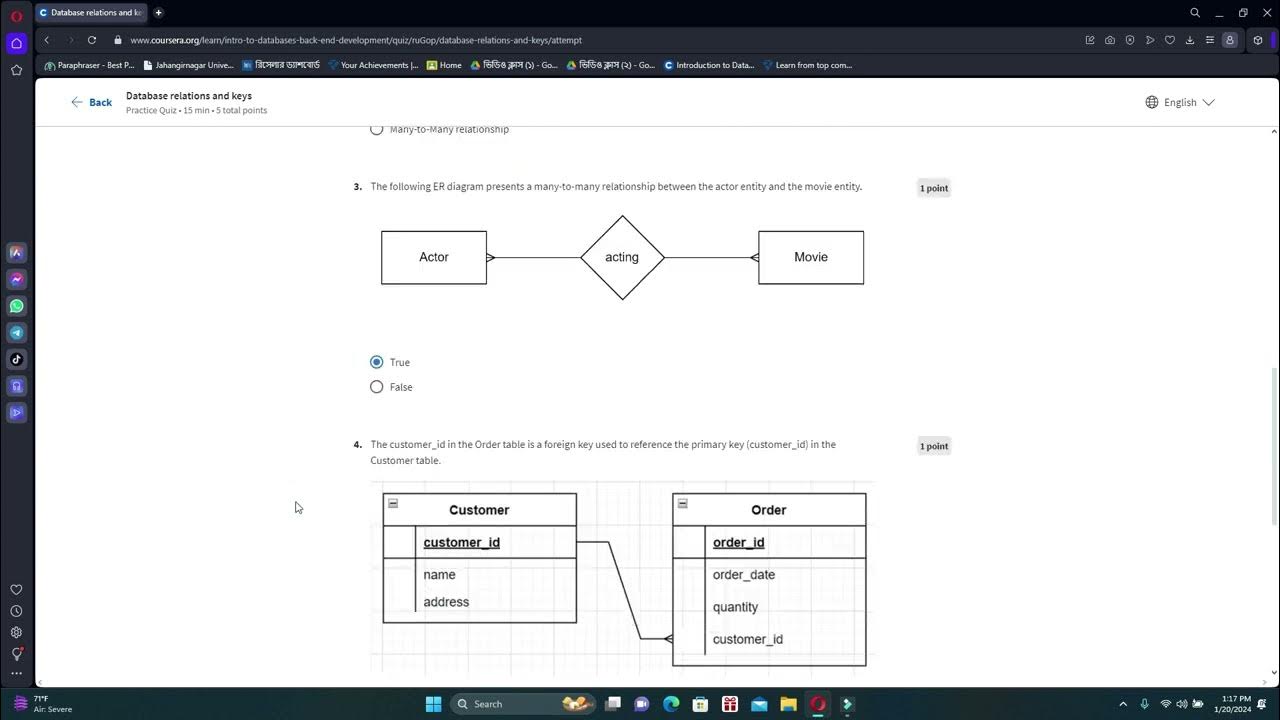Click the search tabs magnifier icon
Viewport: 1280px width, 720px height.
click(x=1195, y=13)
